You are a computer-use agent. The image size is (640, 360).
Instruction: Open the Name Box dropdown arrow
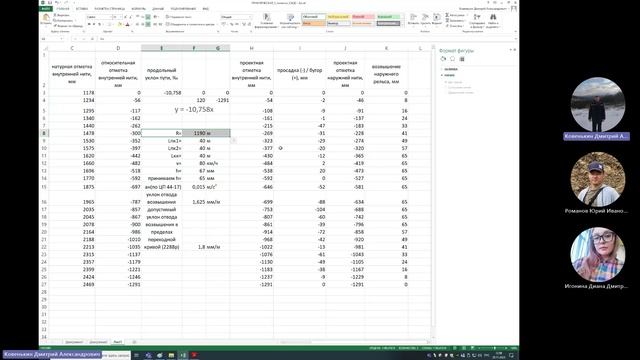pos(62,39)
